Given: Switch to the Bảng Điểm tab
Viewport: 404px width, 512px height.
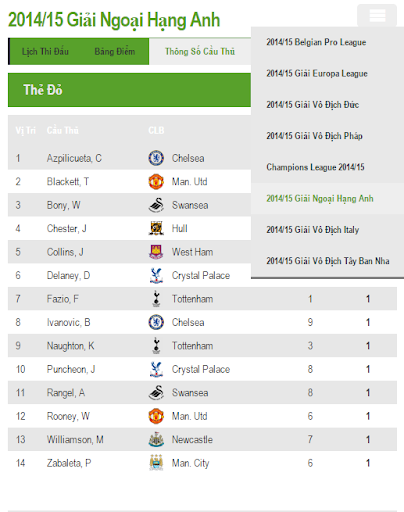Looking at the screenshot, I should pyautogui.click(x=115, y=52).
